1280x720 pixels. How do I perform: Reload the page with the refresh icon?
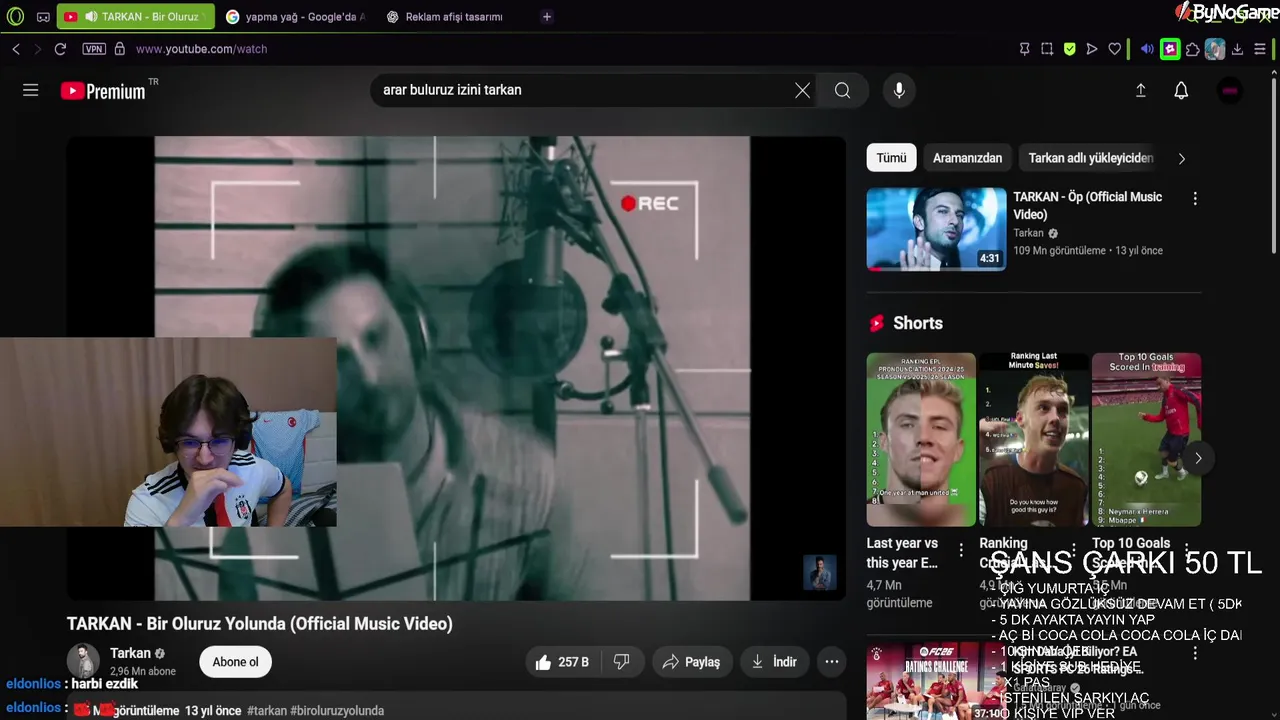pyautogui.click(x=60, y=49)
